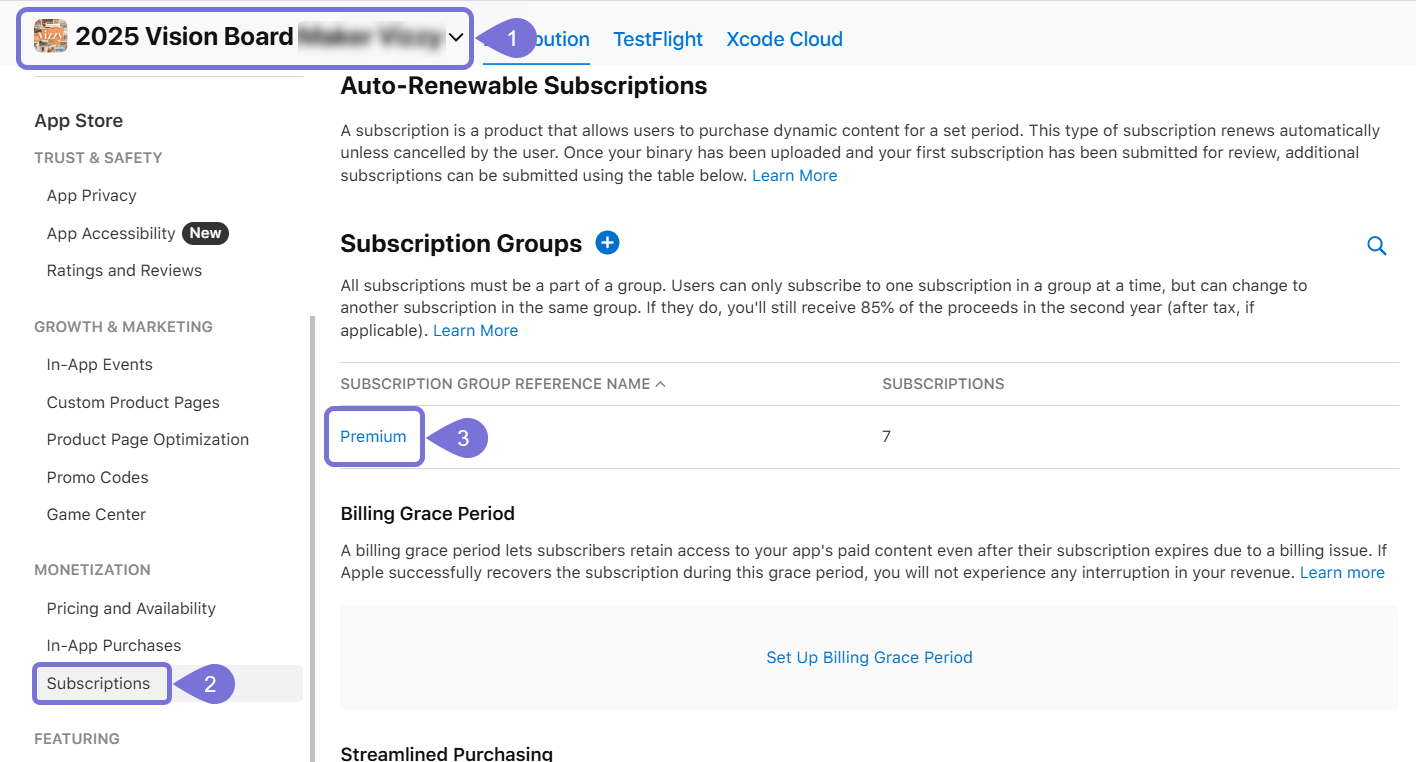Click Learn More about subscription groups
Image resolution: width=1416 pixels, height=762 pixels.
tap(475, 330)
